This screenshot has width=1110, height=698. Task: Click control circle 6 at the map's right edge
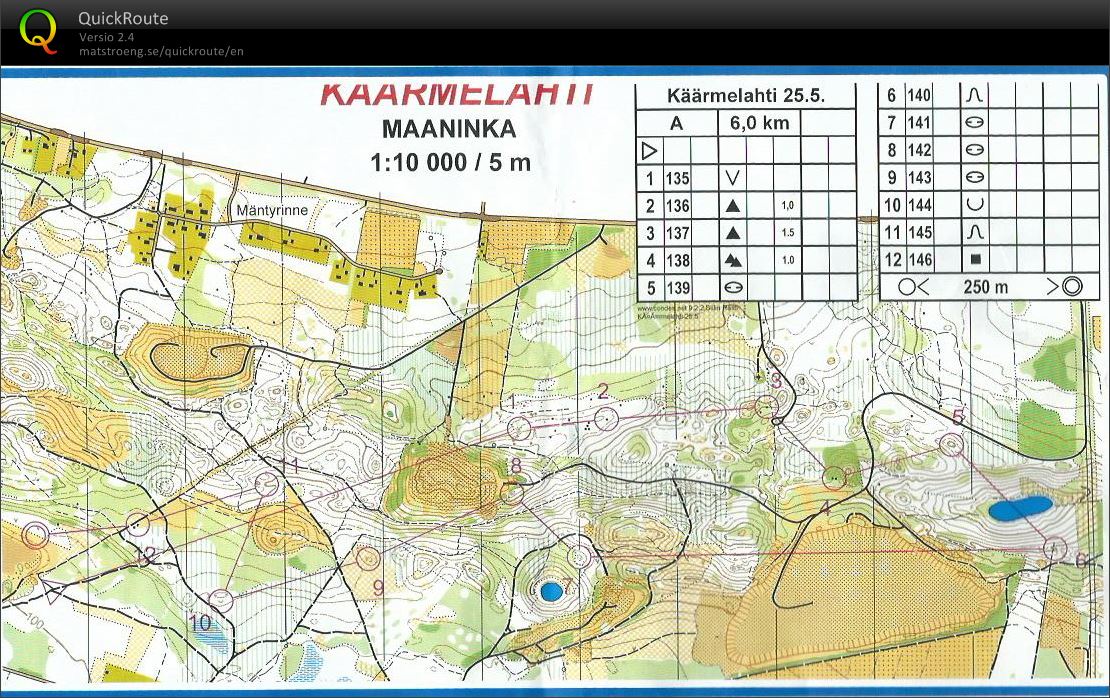pos(1055,548)
